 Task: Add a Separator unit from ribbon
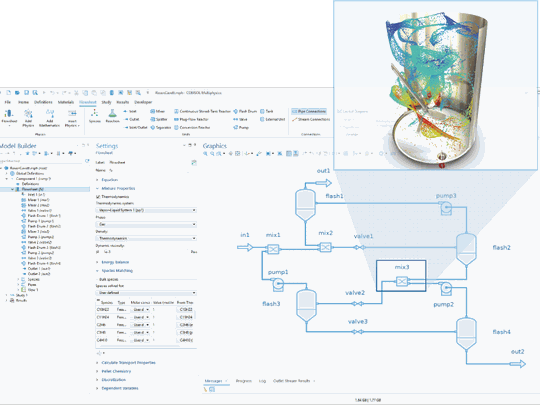(x=160, y=127)
